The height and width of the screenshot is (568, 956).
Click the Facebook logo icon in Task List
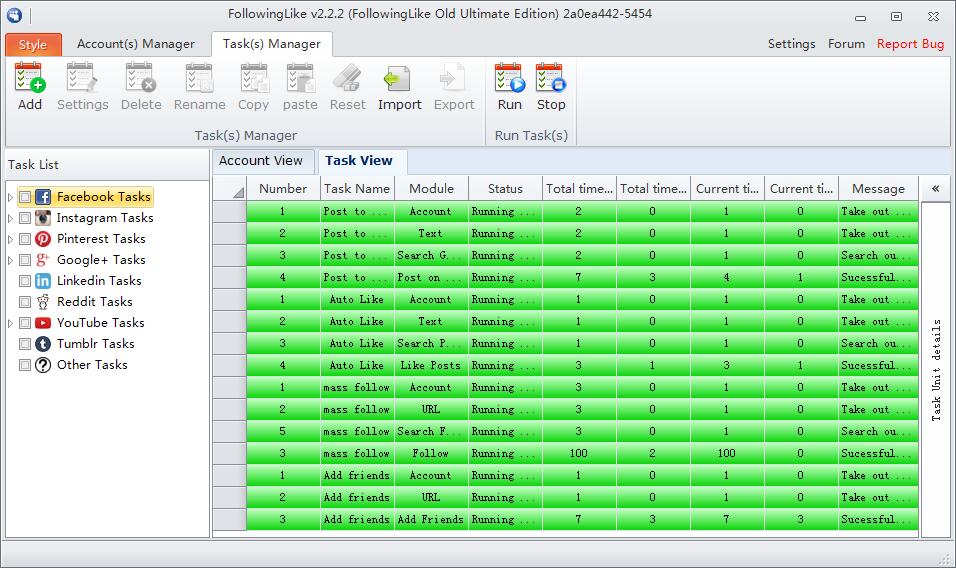(43, 197)
